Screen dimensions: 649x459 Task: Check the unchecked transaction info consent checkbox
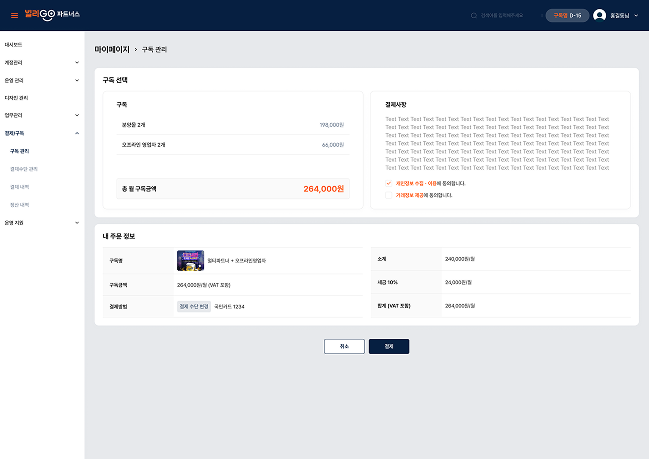pyautogui.click(x=389, y=195)
